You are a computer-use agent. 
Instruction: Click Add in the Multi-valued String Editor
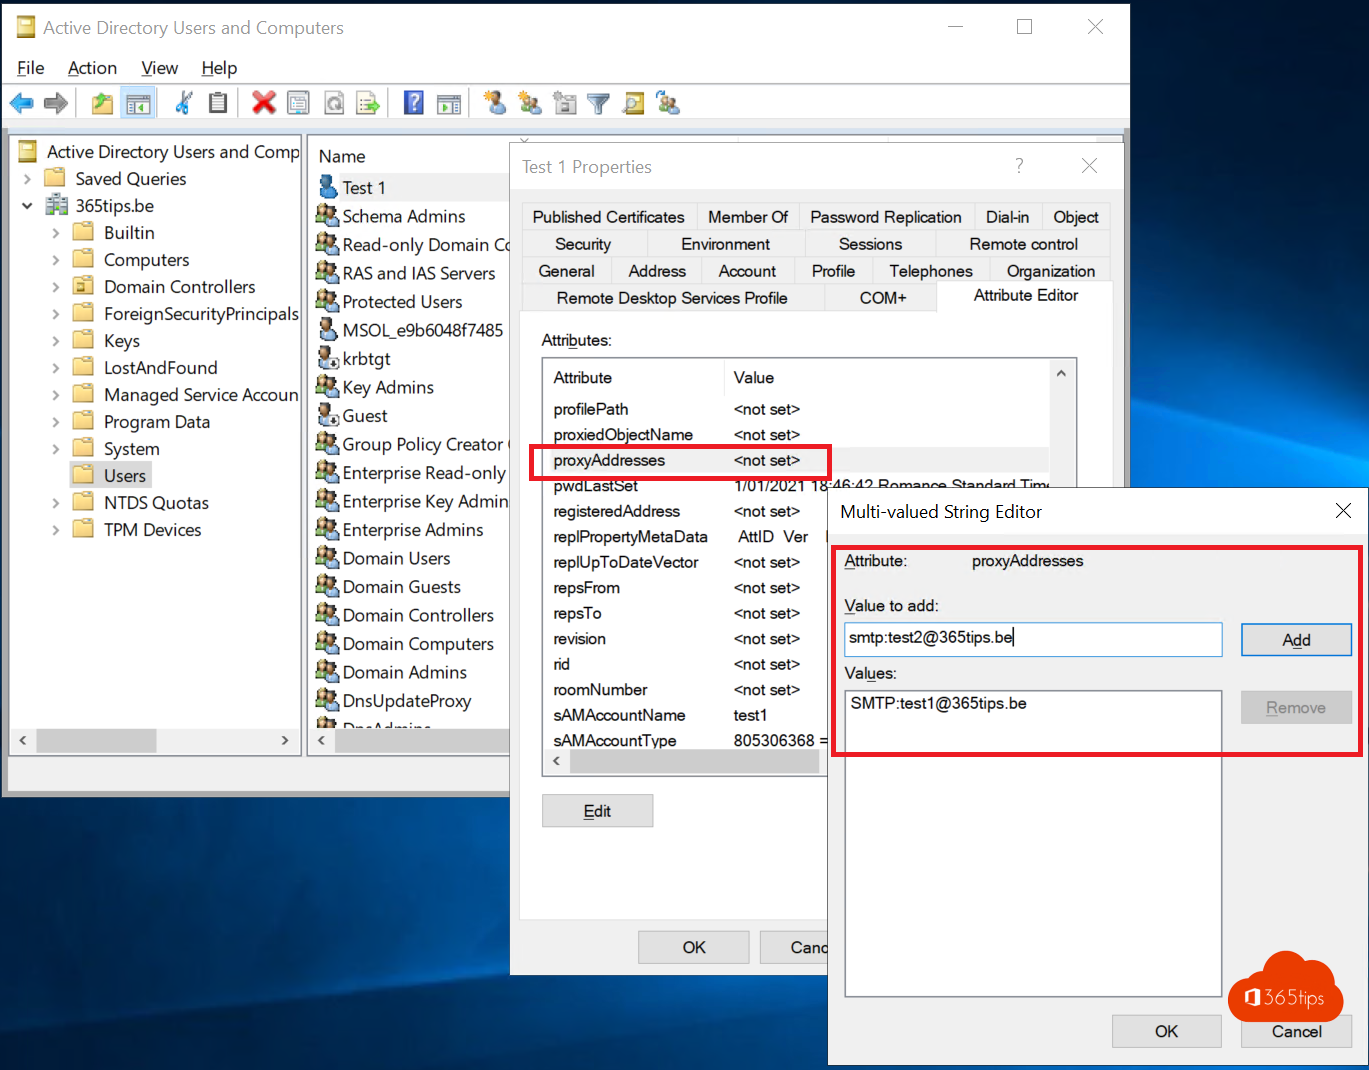[x=1295, y=639]
